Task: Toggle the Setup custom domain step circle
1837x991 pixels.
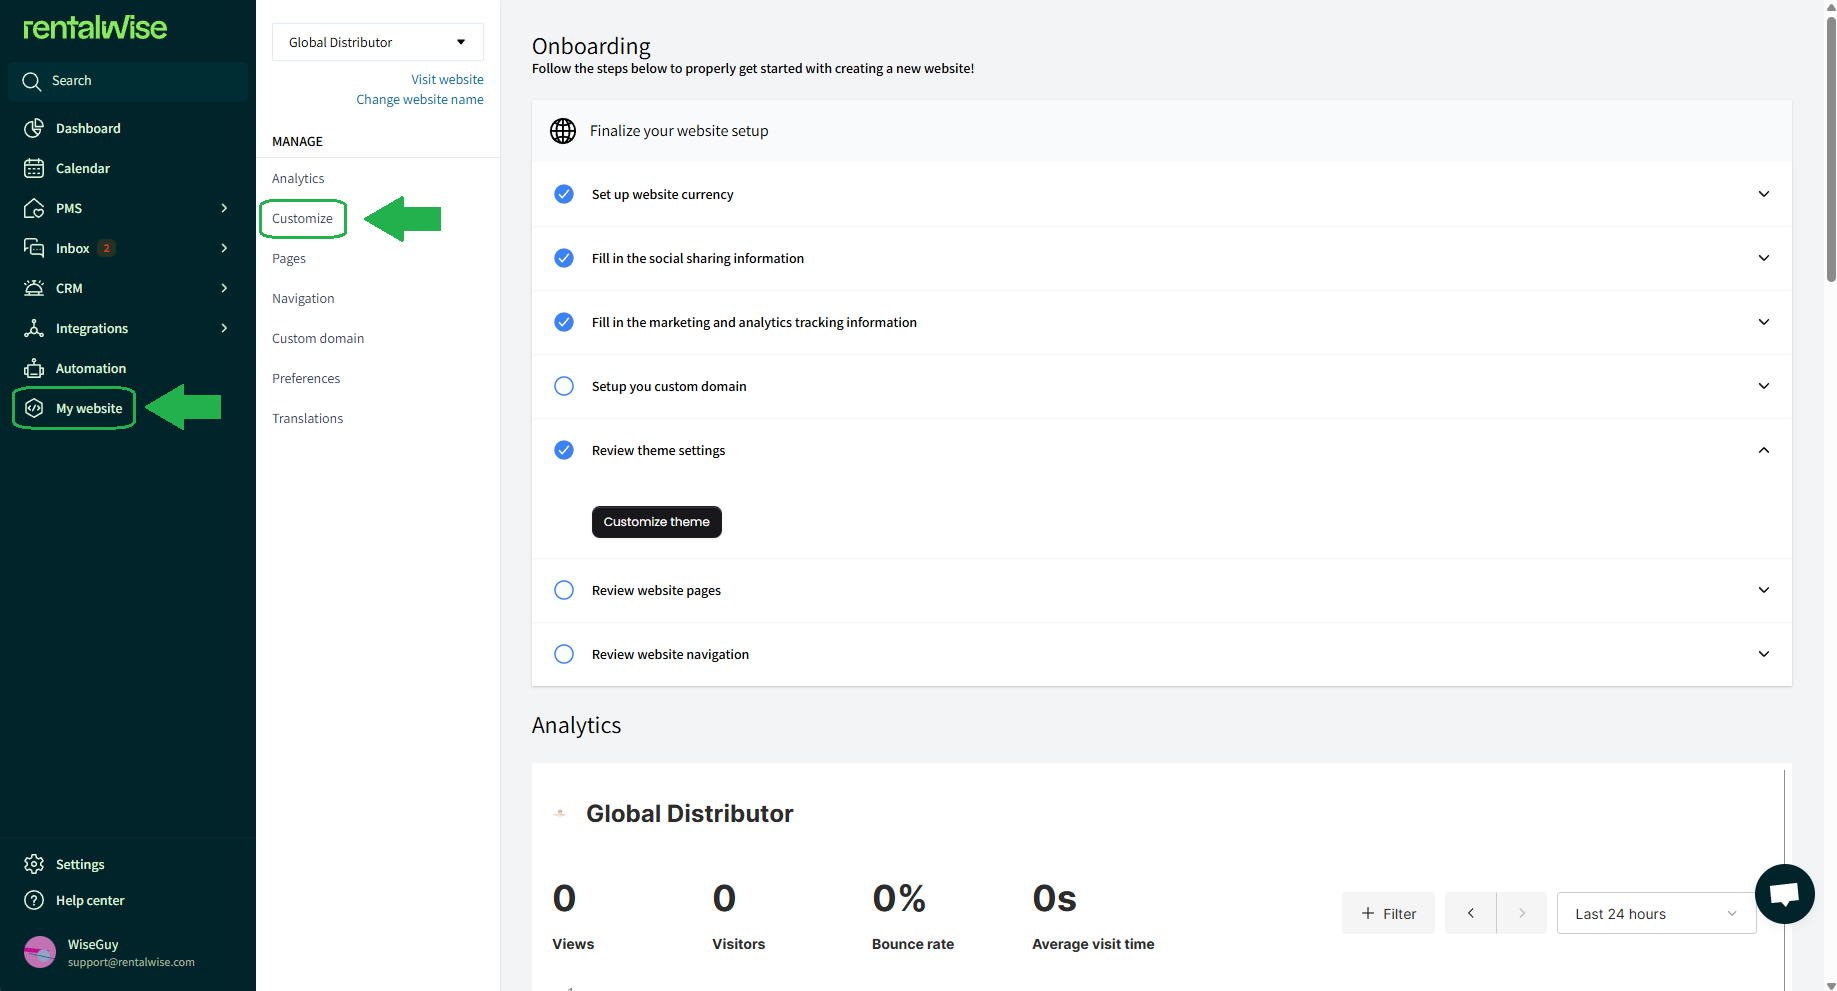Action: pos(564,386)
